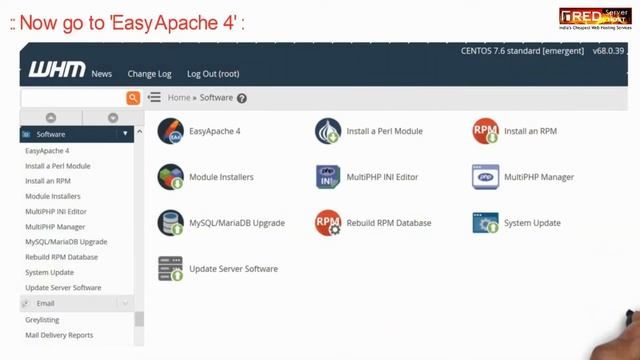The image size is (640, 360).
Task: Select MySQL/MariaDB Upgrade in sidebar
Action: pos(66,242)
